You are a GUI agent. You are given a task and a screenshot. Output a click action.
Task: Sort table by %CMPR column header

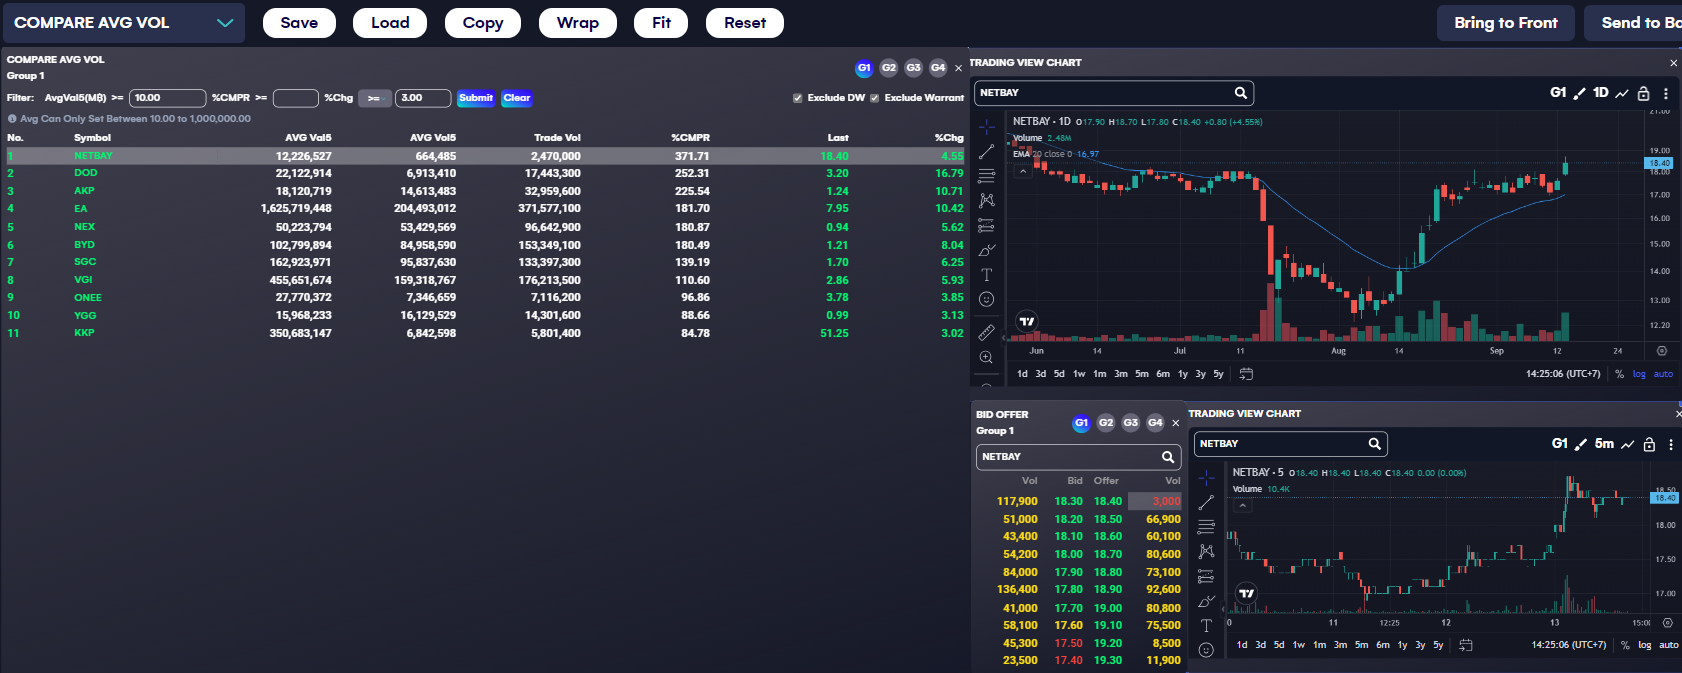[x=690, y=138]
